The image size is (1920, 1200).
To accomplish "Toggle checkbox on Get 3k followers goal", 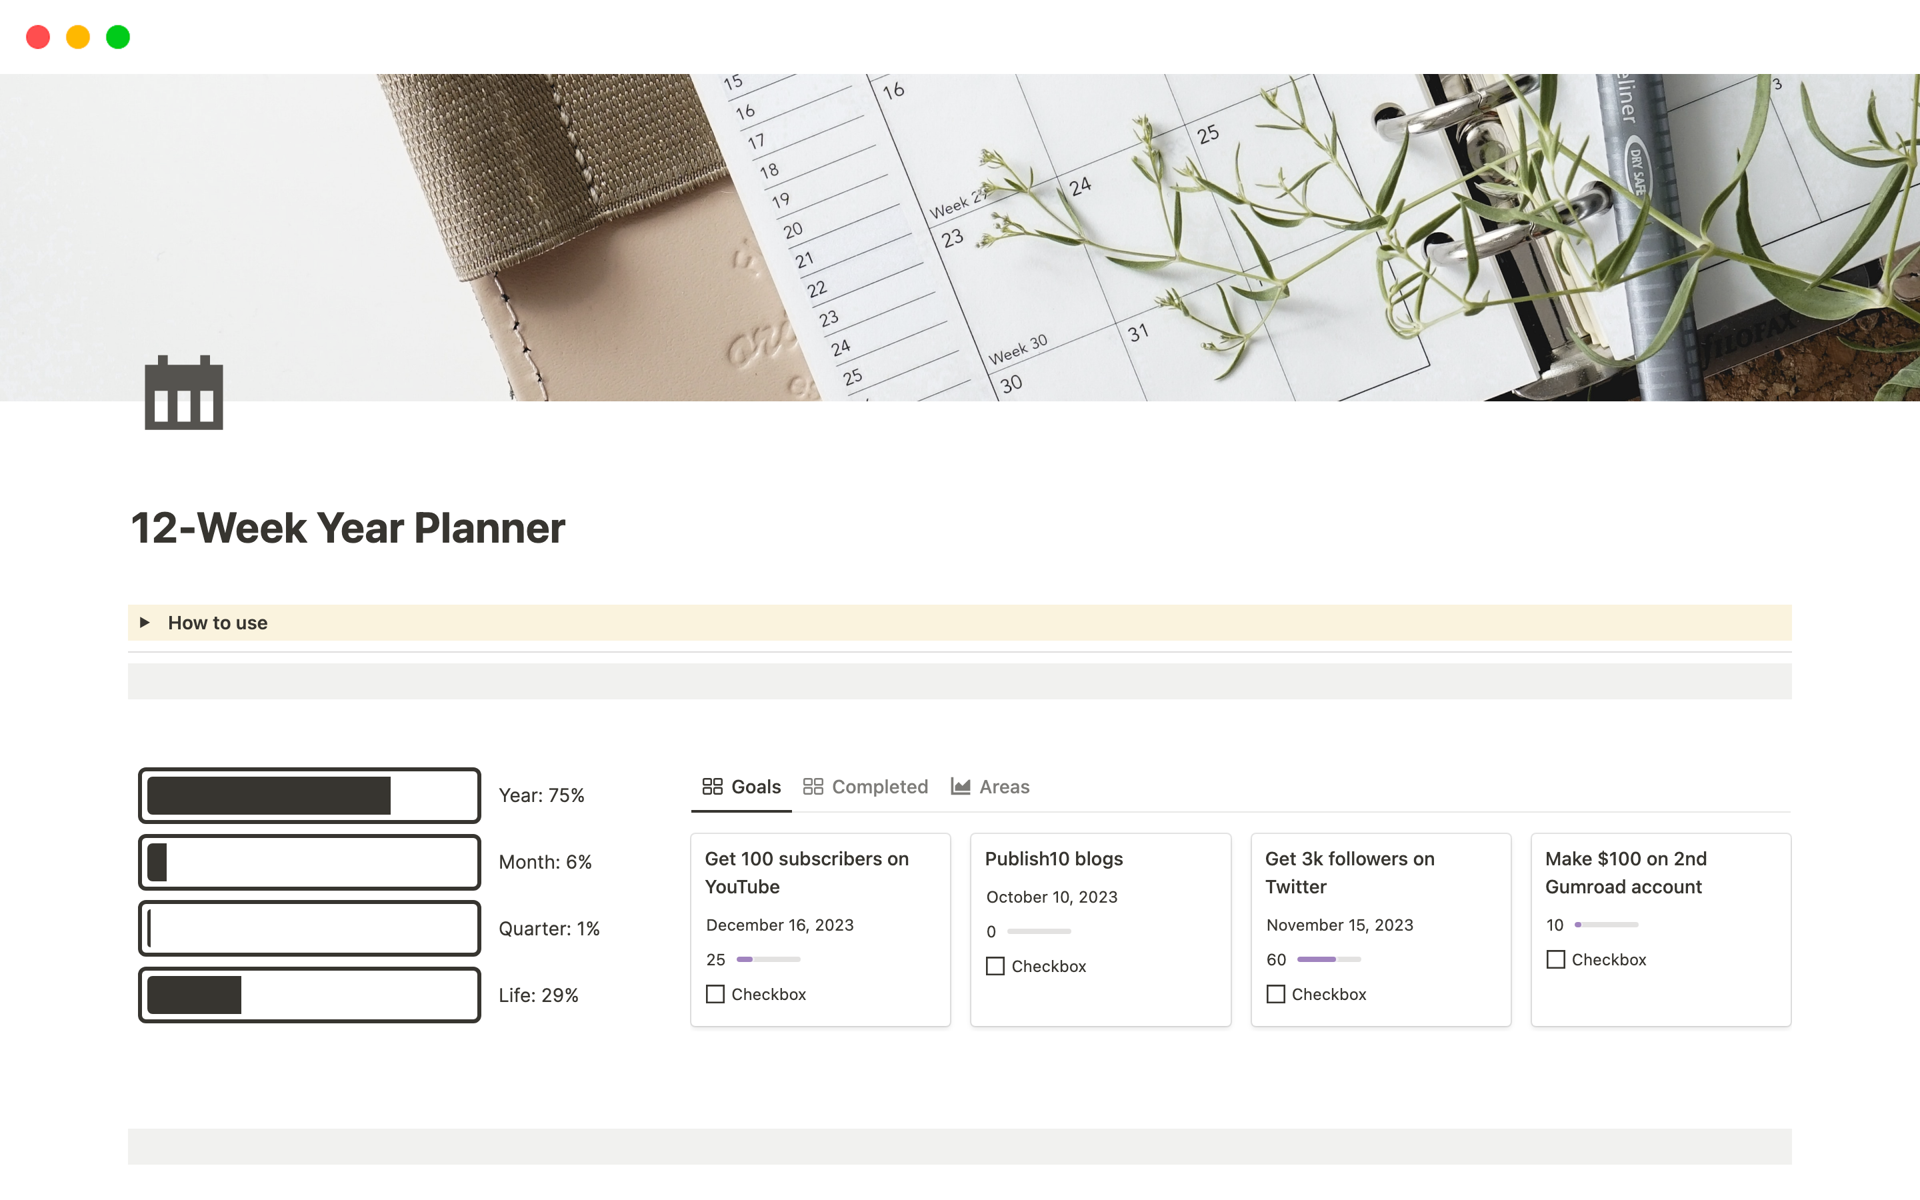I will (1274, 993).
